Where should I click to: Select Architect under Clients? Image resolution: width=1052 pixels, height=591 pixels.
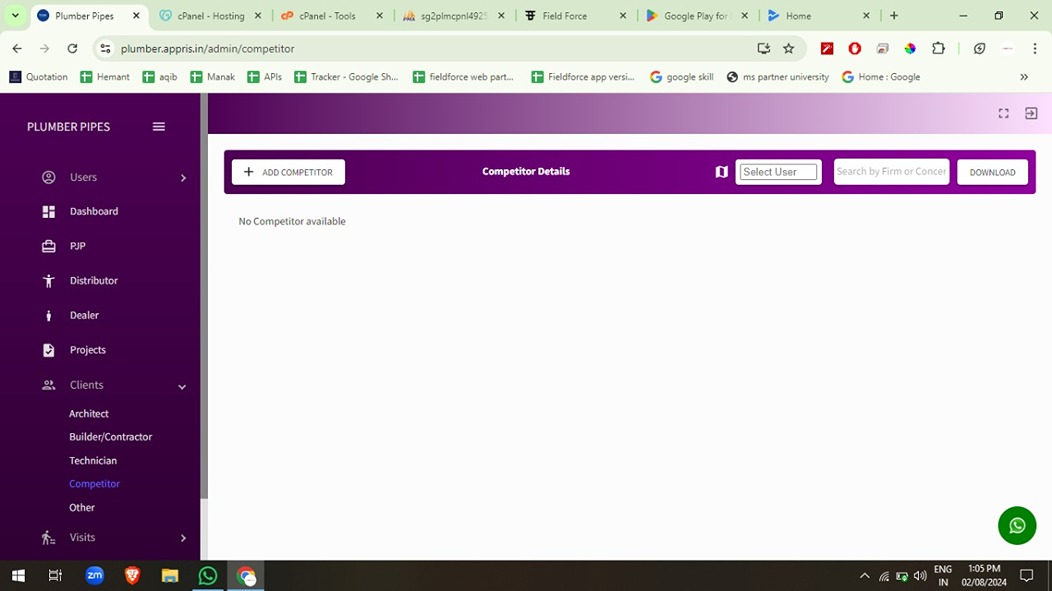click(x=89, y=414)
